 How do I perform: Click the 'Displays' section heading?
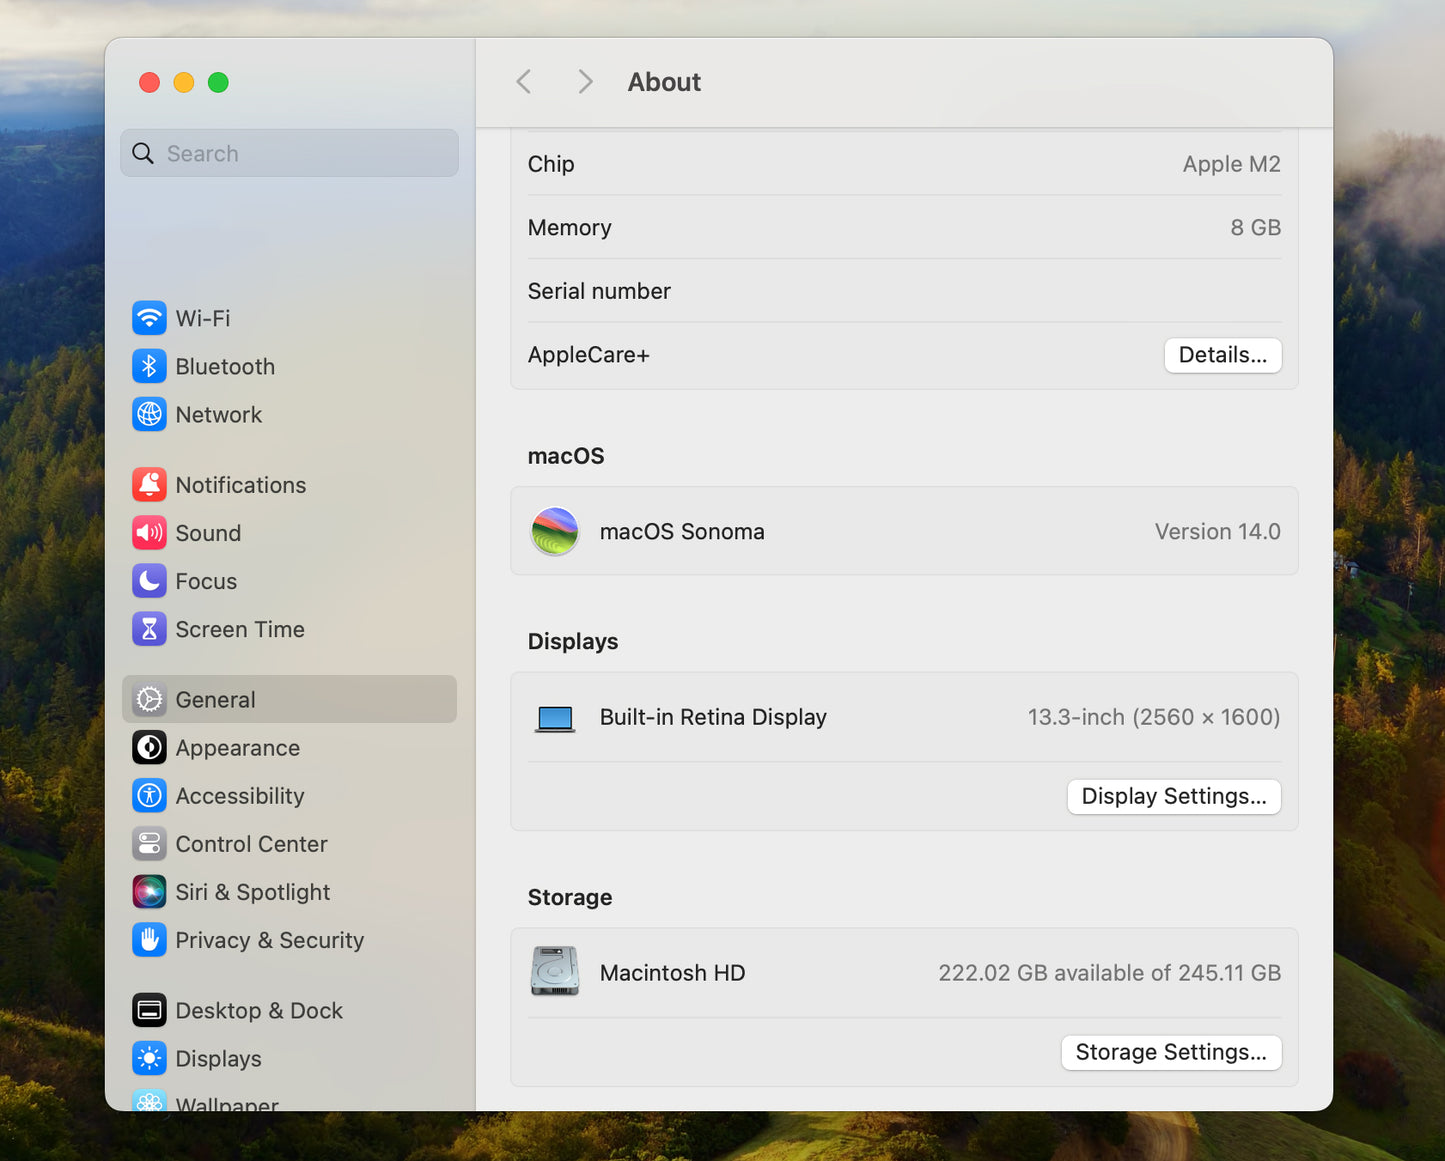pyautogui.click(x=573, y=641)
